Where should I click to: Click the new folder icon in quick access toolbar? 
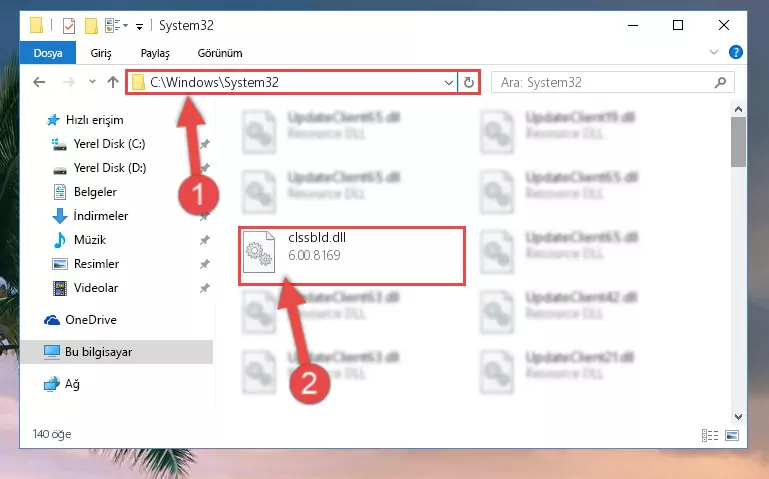pyautogui.click(x=91, y=25)
